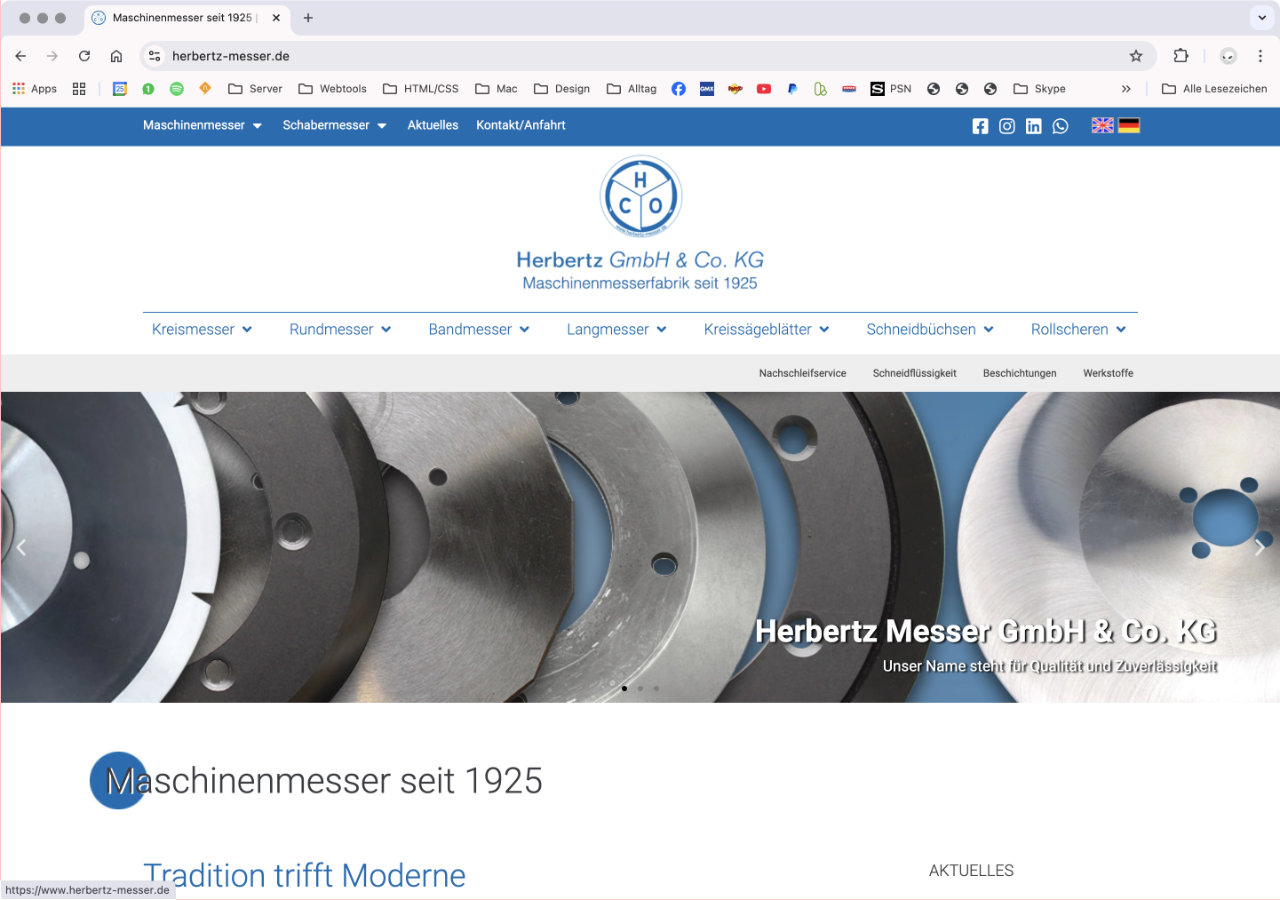
Task: Click the address bar showing herbertz-messer.de
Action: (640, 56)
